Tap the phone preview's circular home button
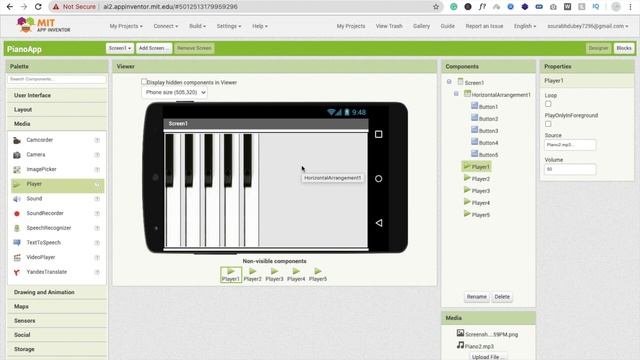This screenshot has width=640, height=360. (x=378, y=179)
